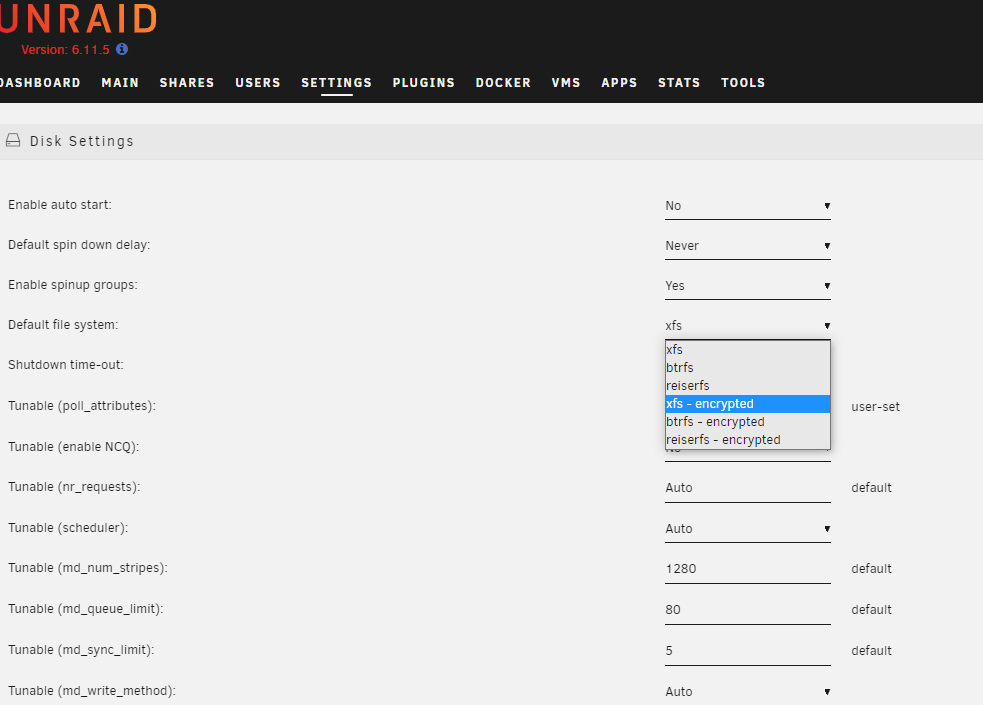Open the Stats tab
The image size is (983, 705).
[x=679, y=83]
